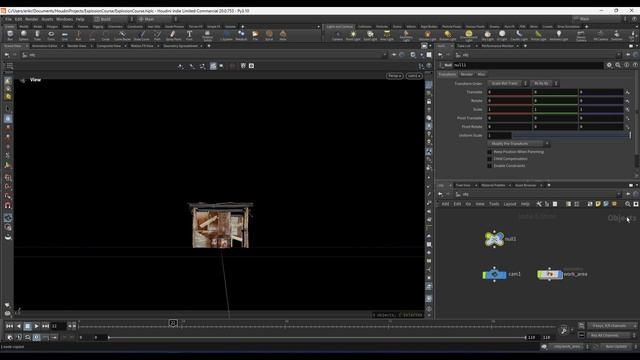This screenshot has width=640, height=360.
Task: Open the Misc parameter tab
Action: [x=481, y=74]
